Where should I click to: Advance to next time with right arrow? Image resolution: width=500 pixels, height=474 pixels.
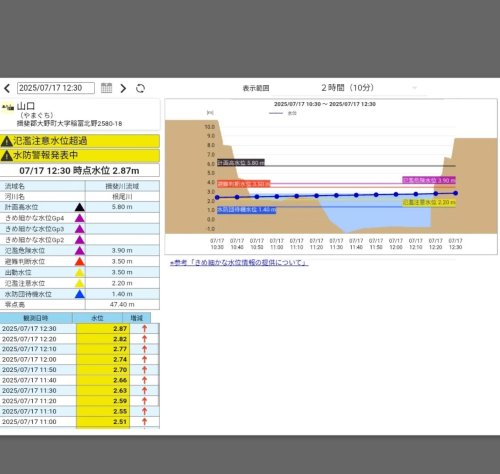tap(123, 88)
